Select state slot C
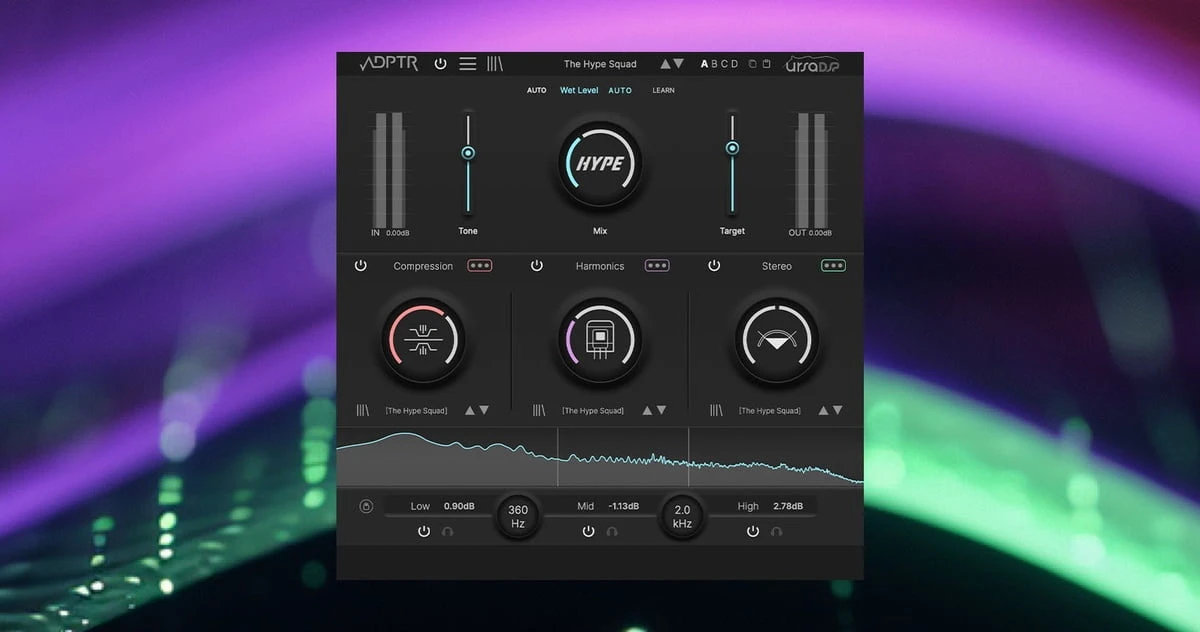The width and height of the screenshot is (1200, 632). tap(724, 64)
